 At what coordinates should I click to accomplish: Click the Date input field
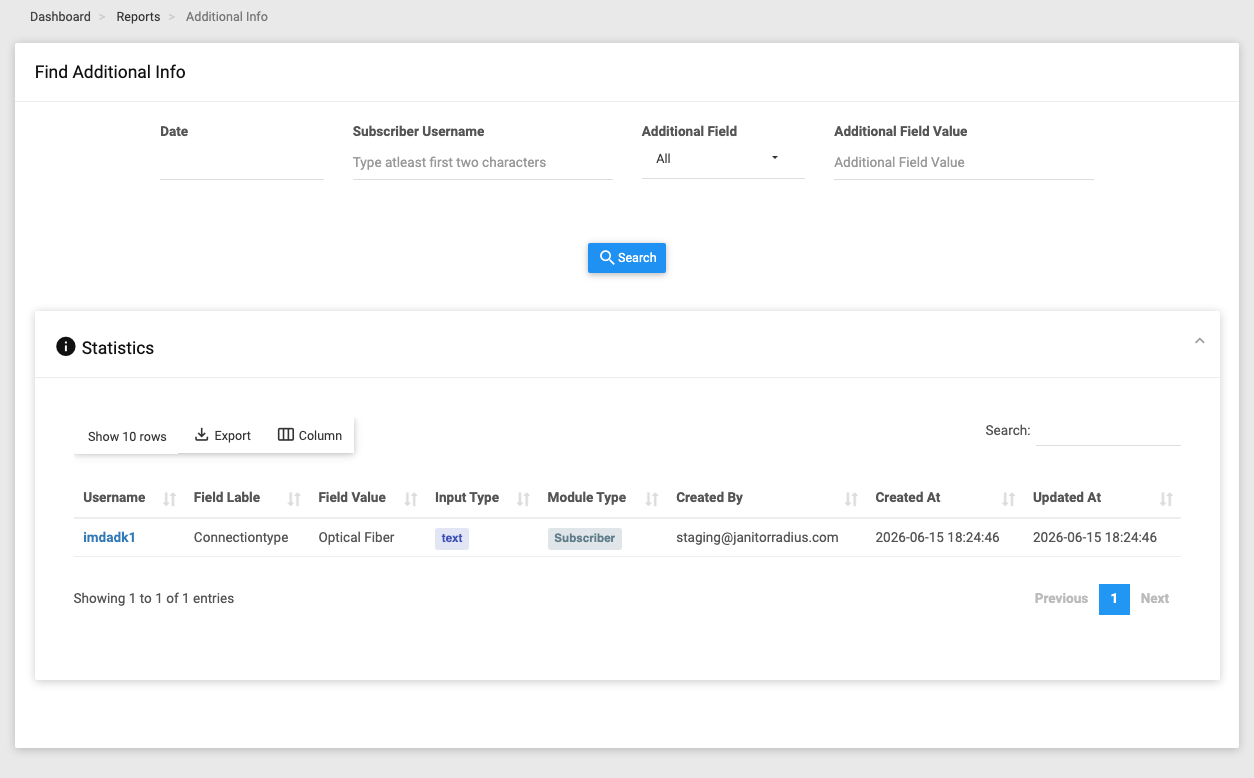[x=242, y=162]
